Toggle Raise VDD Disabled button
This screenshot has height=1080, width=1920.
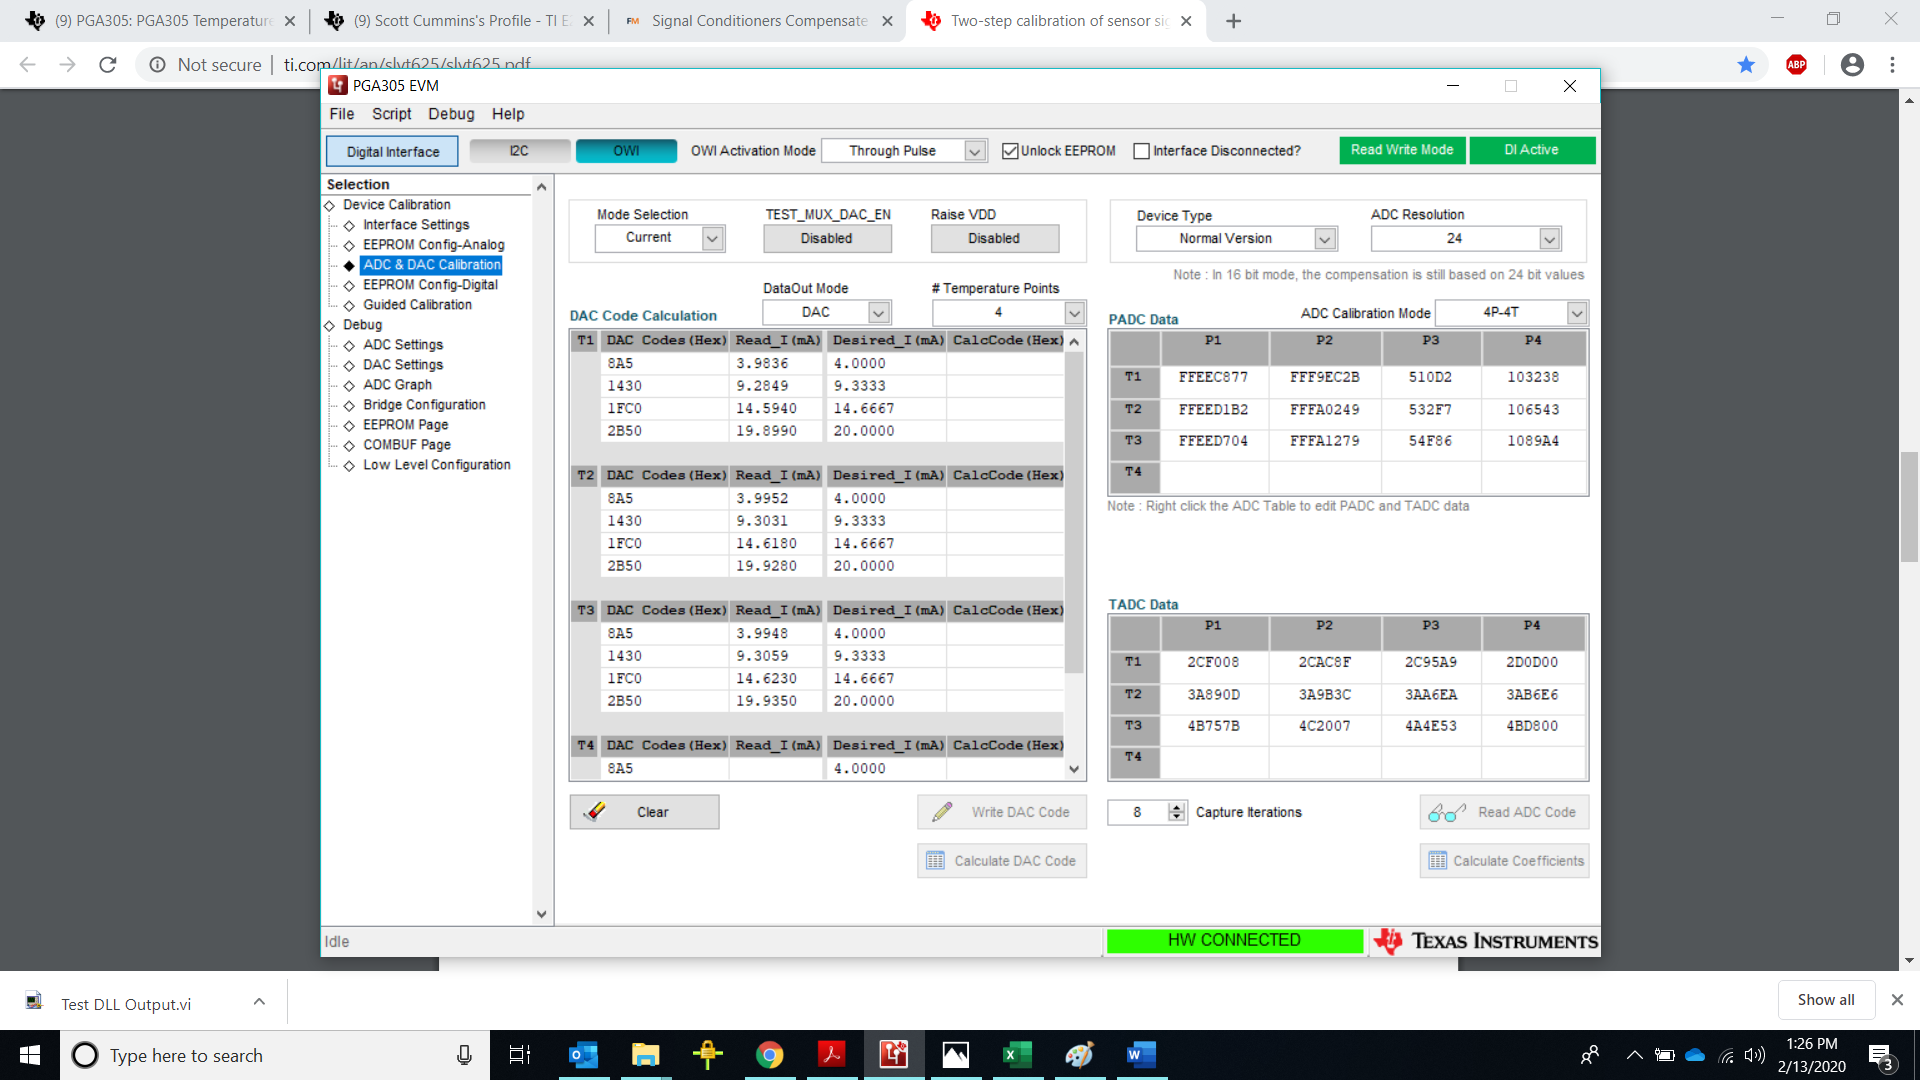(994, 239)
